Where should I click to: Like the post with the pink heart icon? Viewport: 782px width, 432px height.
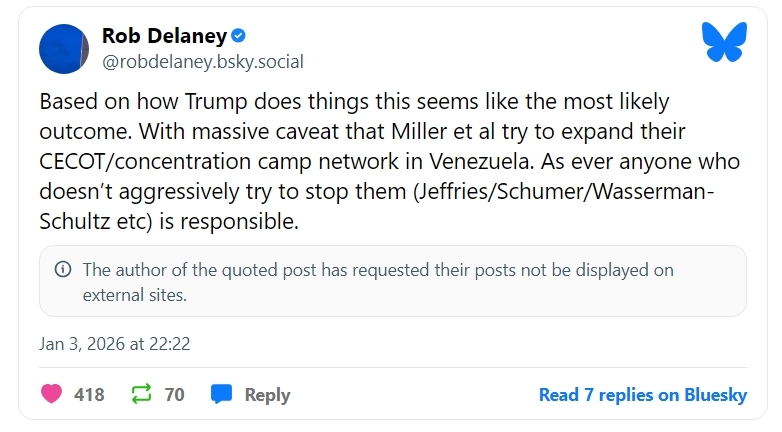[51, 394]
